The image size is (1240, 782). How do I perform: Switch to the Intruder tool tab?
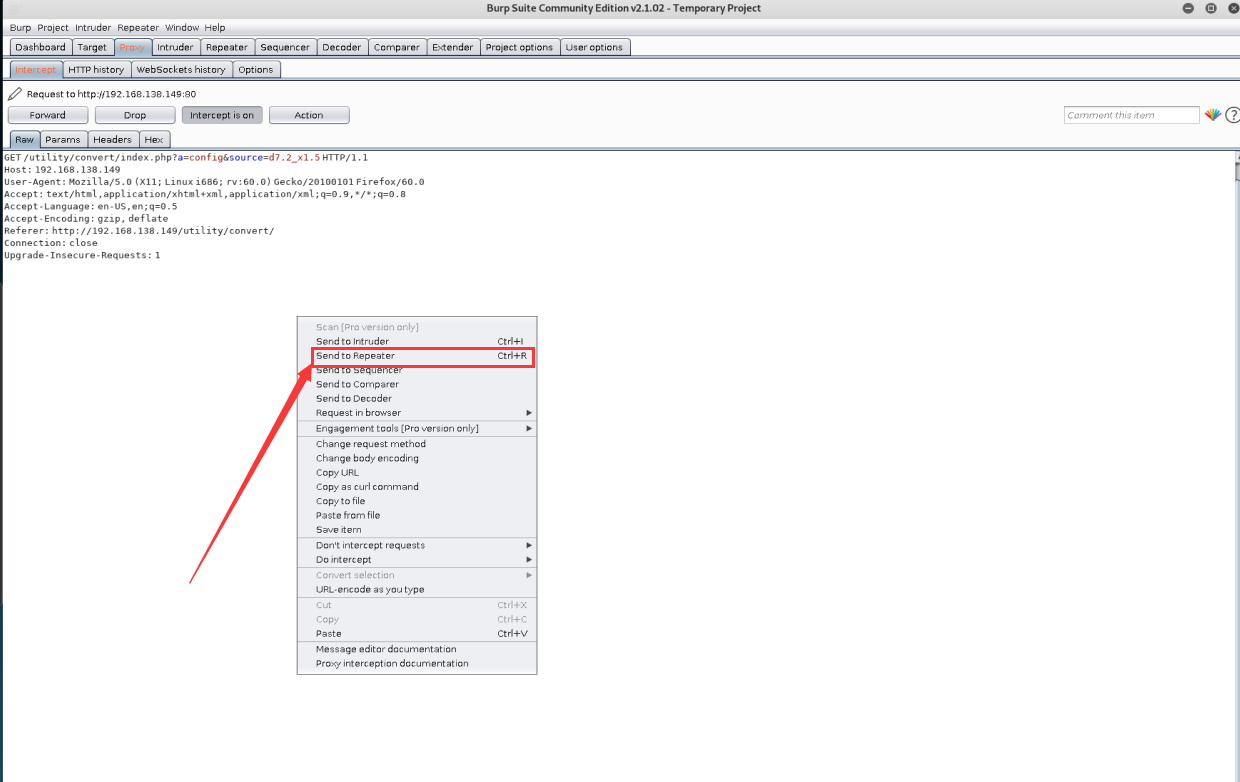click(x=175, y=47)
